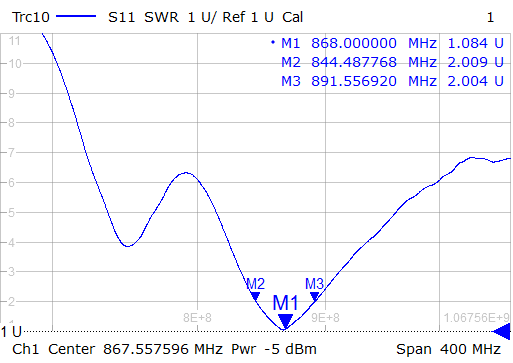Screen dimensions: 513x363
Task: Click the Y-axis label 6
Action: point(11,183)
